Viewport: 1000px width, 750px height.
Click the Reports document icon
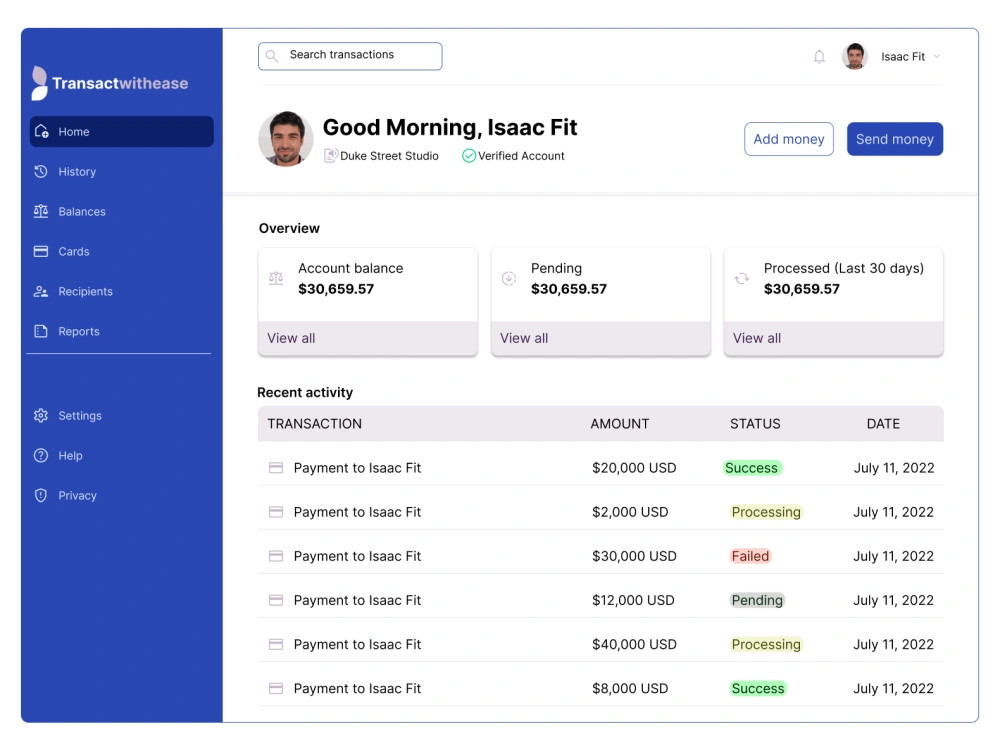[41, 331]
